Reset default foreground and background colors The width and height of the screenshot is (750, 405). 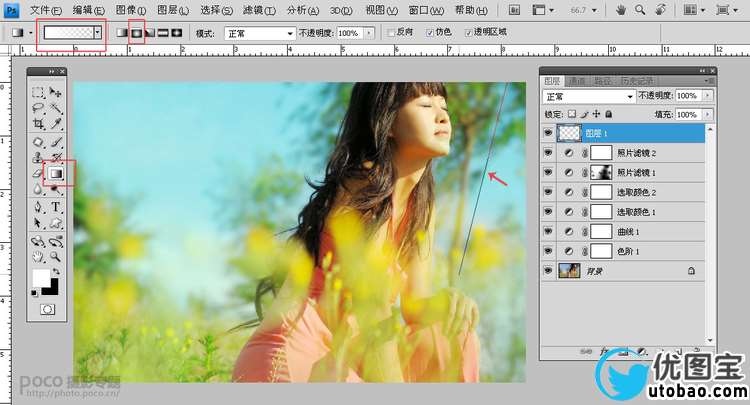(34, 293)
